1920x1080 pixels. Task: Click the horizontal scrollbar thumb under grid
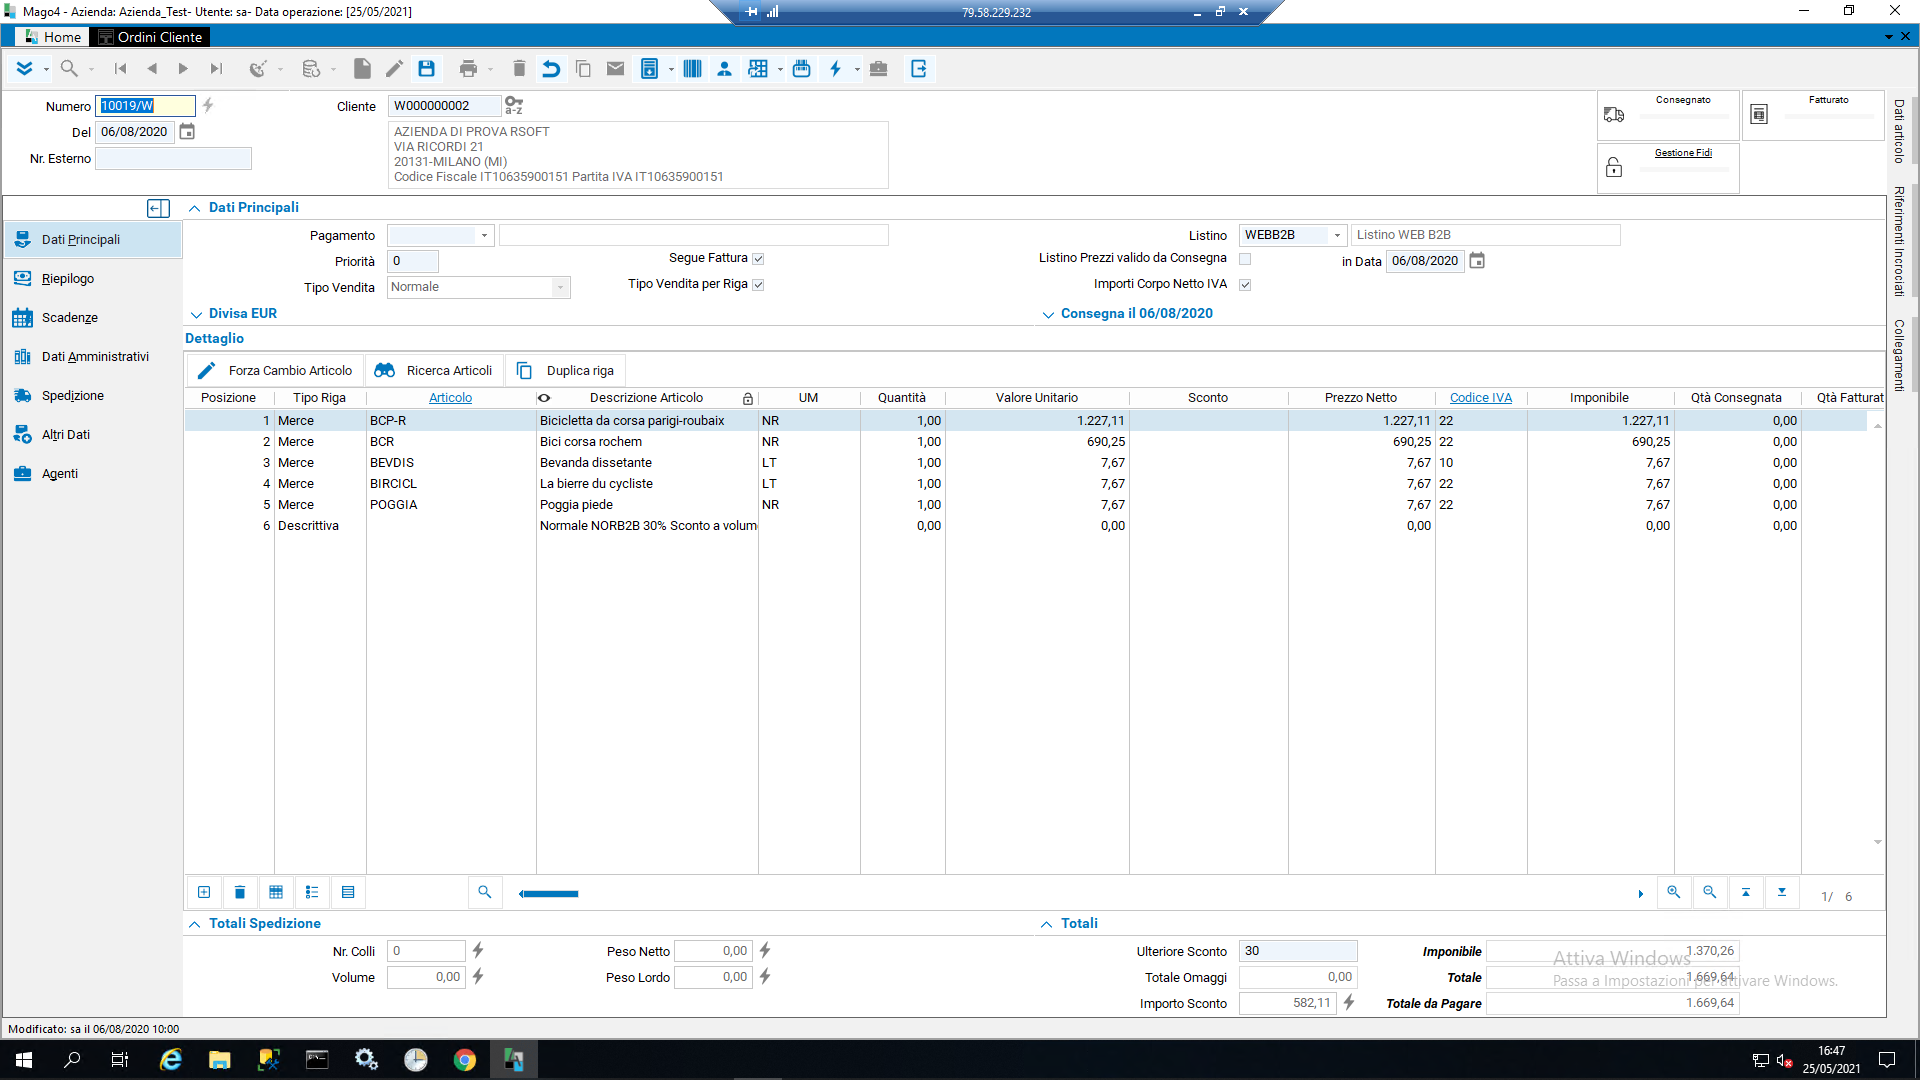549,894
